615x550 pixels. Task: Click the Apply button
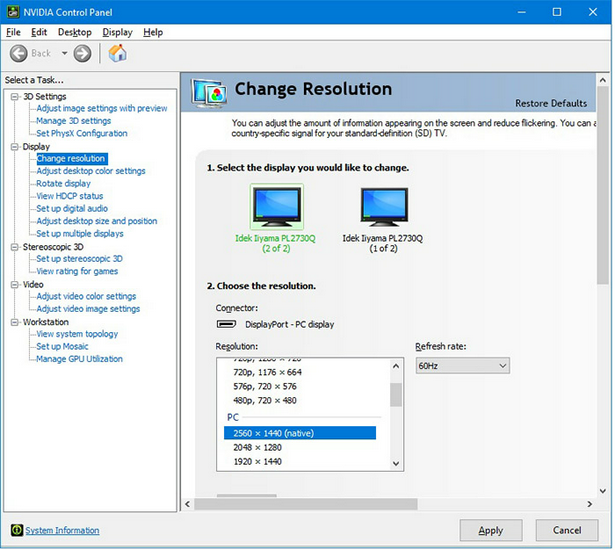tap(491, 530)
